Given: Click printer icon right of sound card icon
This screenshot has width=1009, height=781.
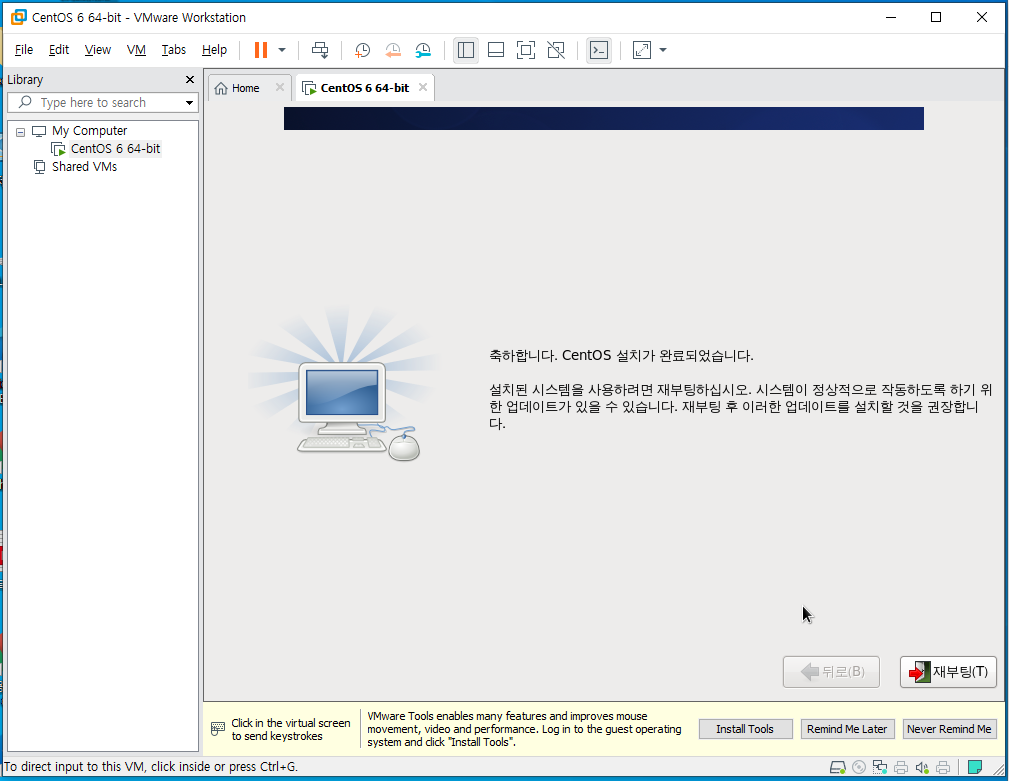Looking at the screenshot, I should (943, 767).
